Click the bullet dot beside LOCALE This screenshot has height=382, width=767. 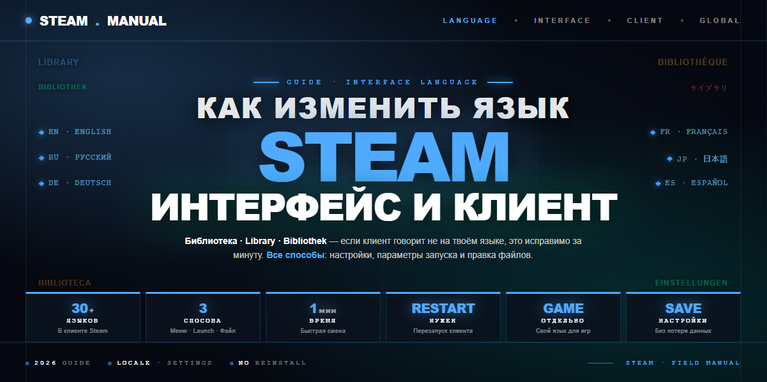click(110, 363)
